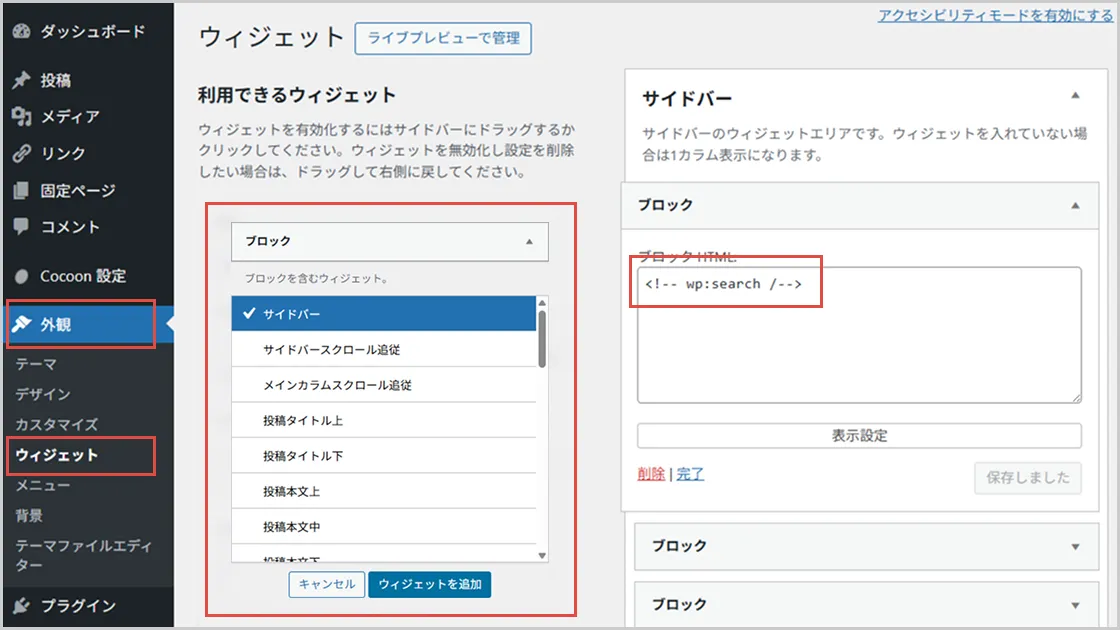Click the Links chain icon
Screen dimensions: 1120x630
(x=22, y=154)
